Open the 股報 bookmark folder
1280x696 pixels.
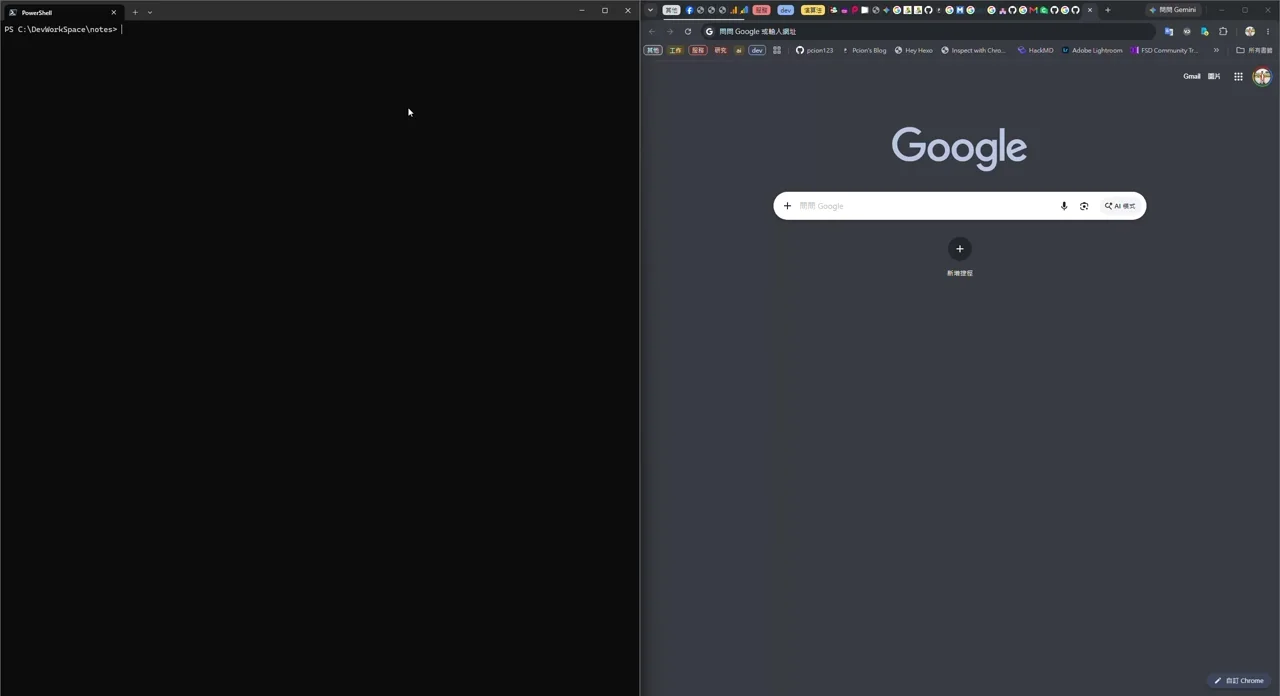(x=698, y=50)
